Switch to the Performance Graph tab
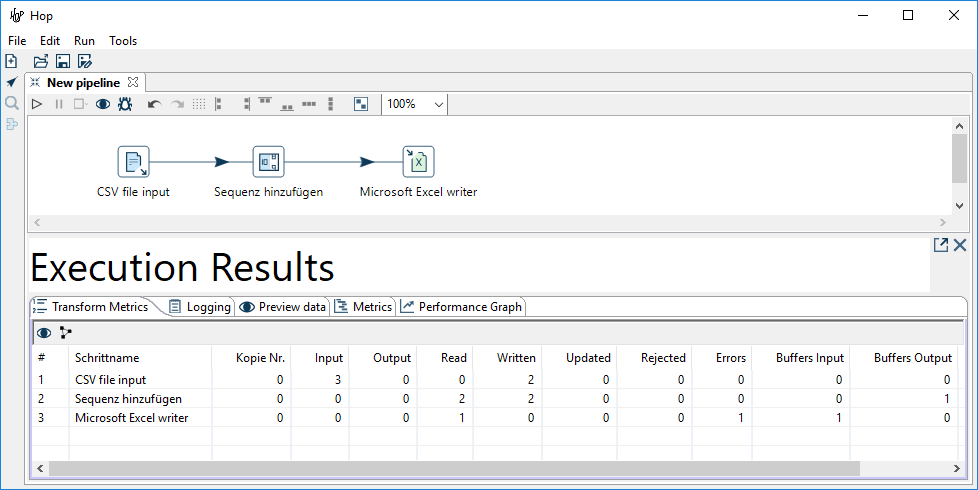The image size is (978, 490). click(x=462, y=307)
